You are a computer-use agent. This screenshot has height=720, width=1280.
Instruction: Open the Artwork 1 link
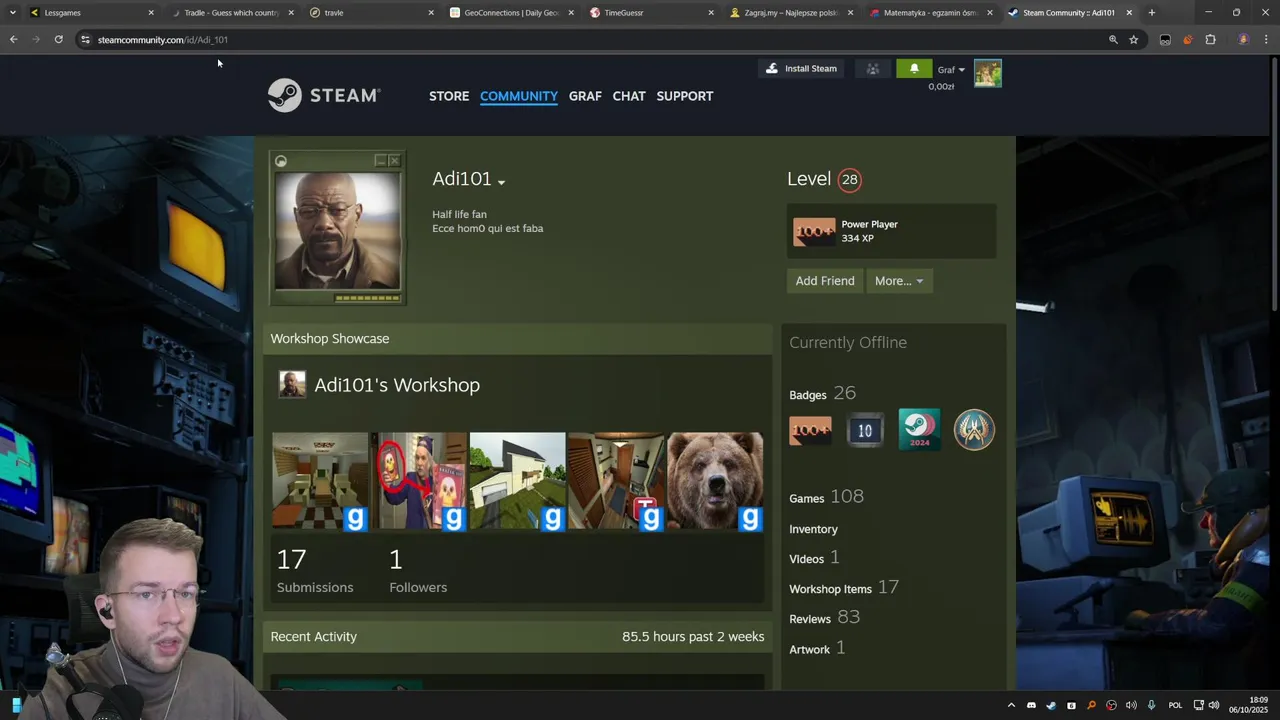[x=817, y=649]
